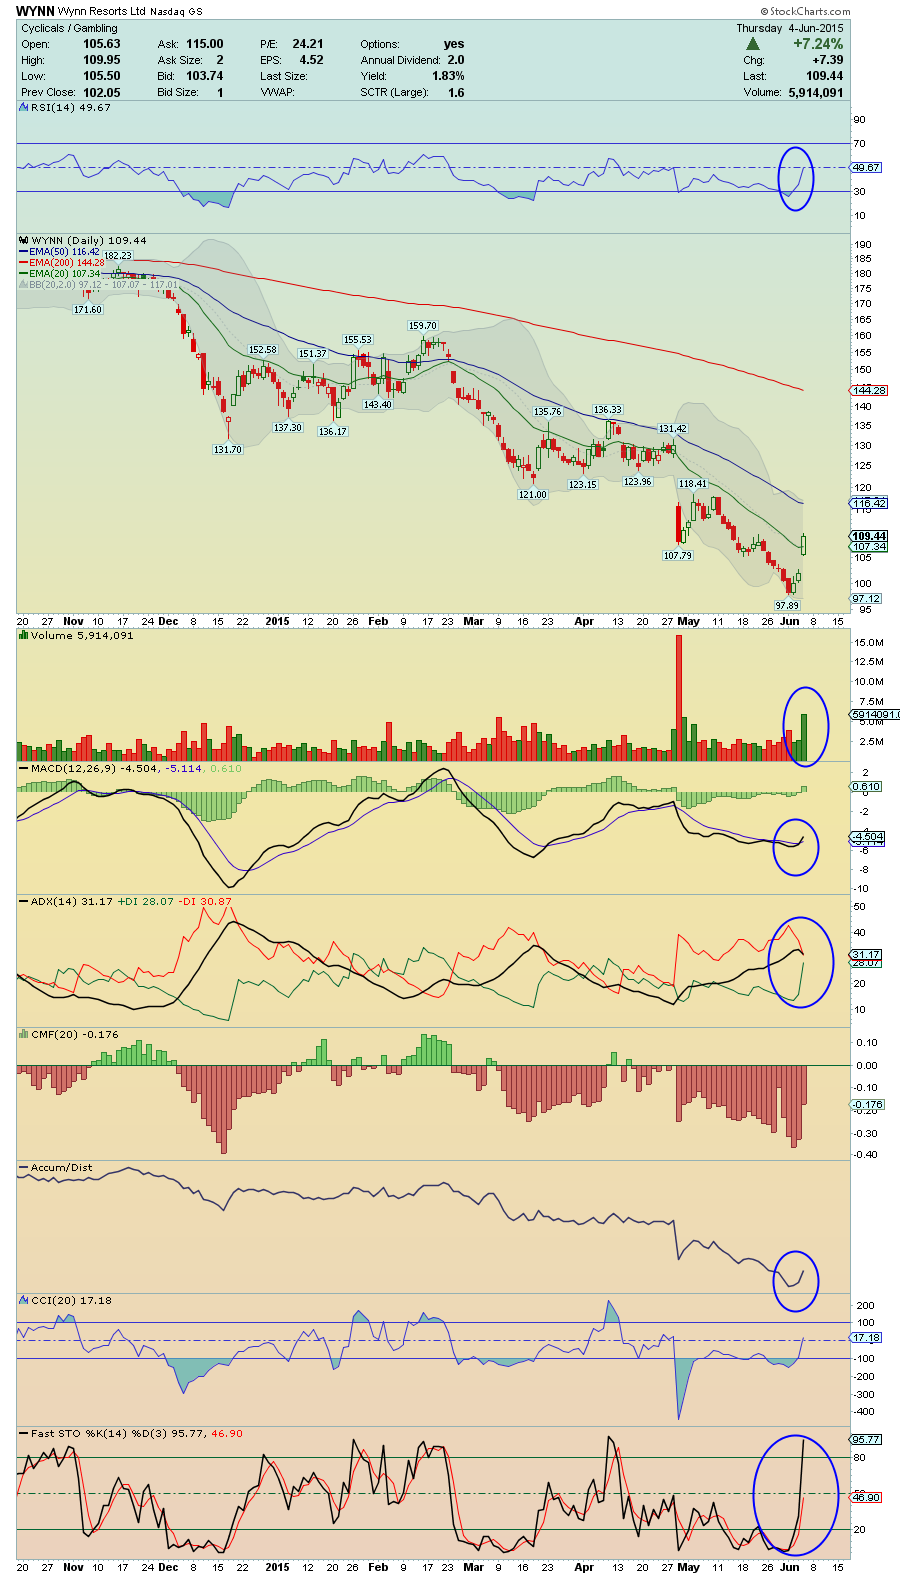Click the blue EMA(50) legend line

[x=24, y=252]
